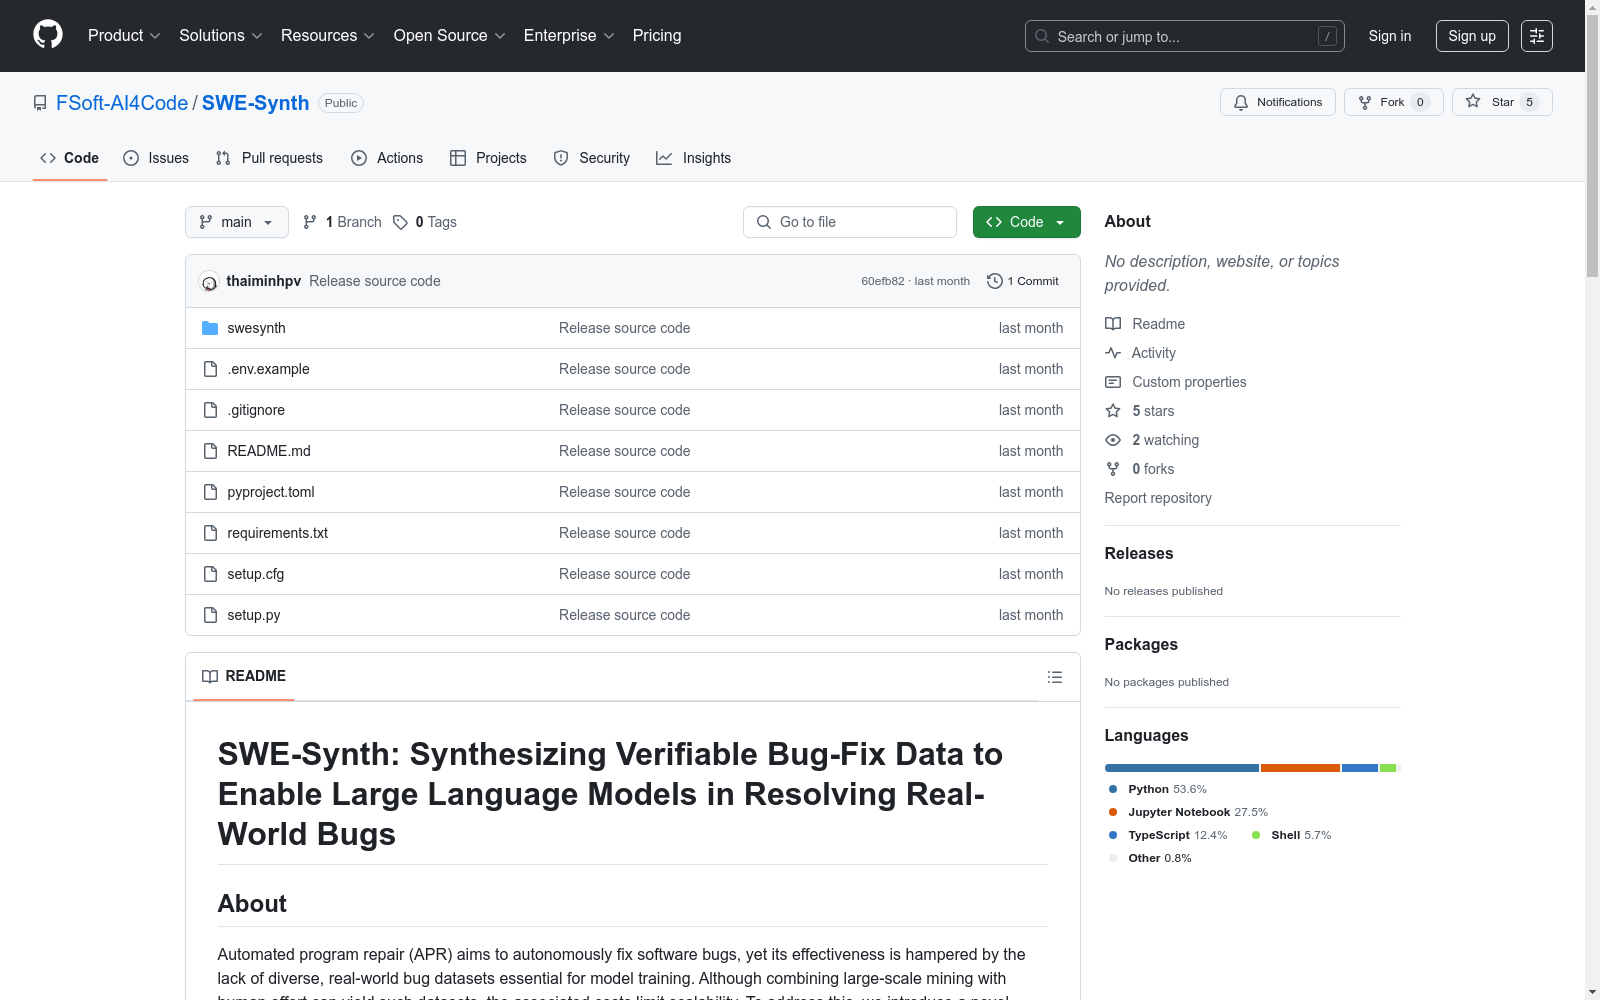Open the Projects tab

[x=488, y=158]
